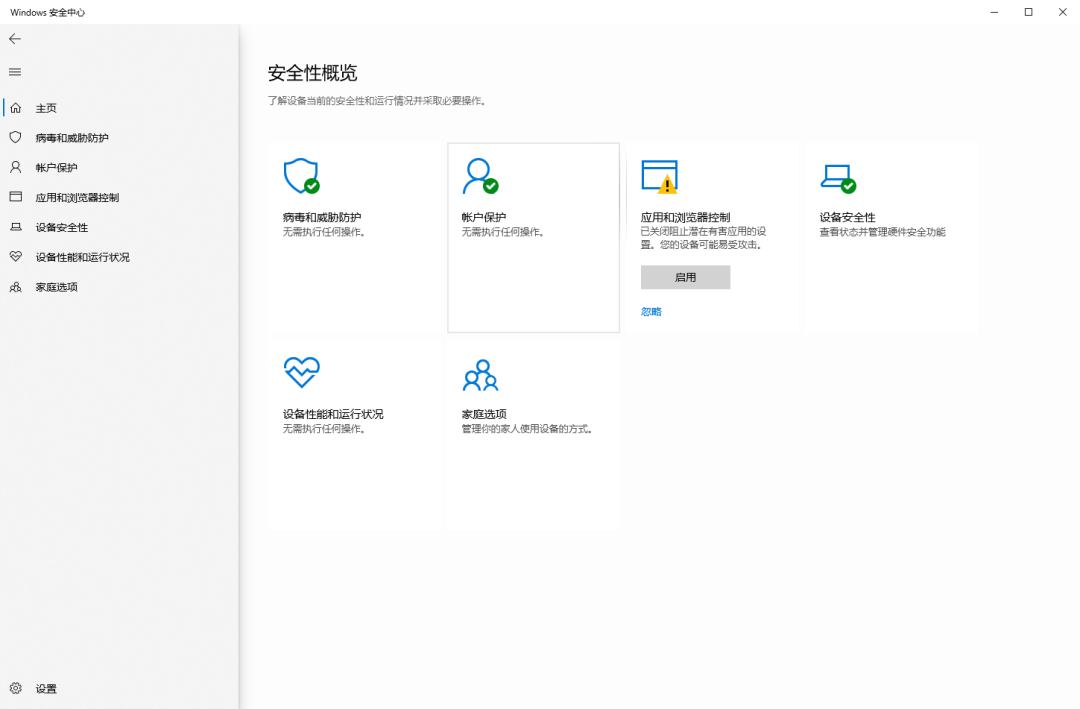Click the Windows 安全中心 window title

pyautogui.click(x=48, y=12)
